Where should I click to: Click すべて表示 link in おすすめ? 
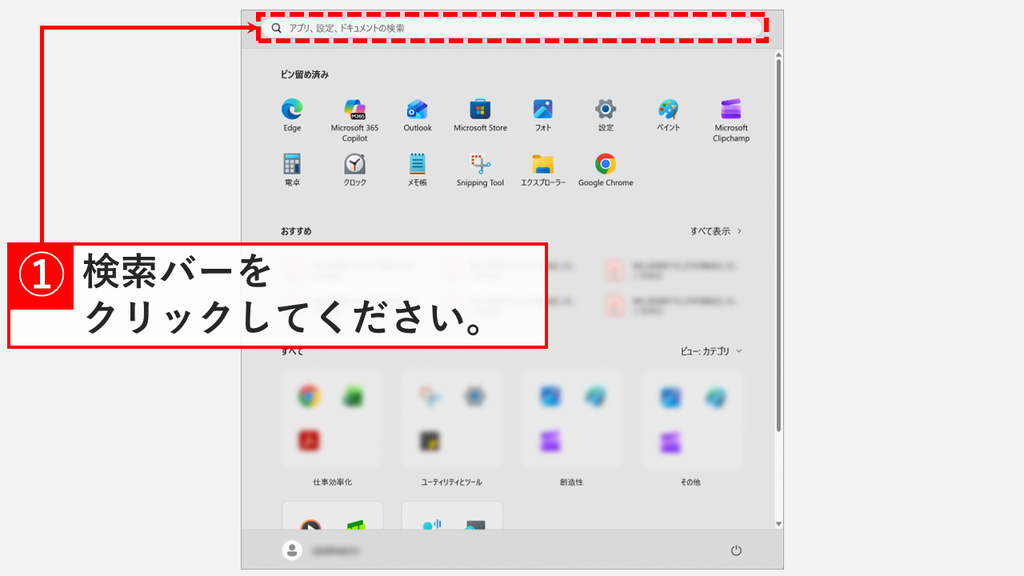716,231
